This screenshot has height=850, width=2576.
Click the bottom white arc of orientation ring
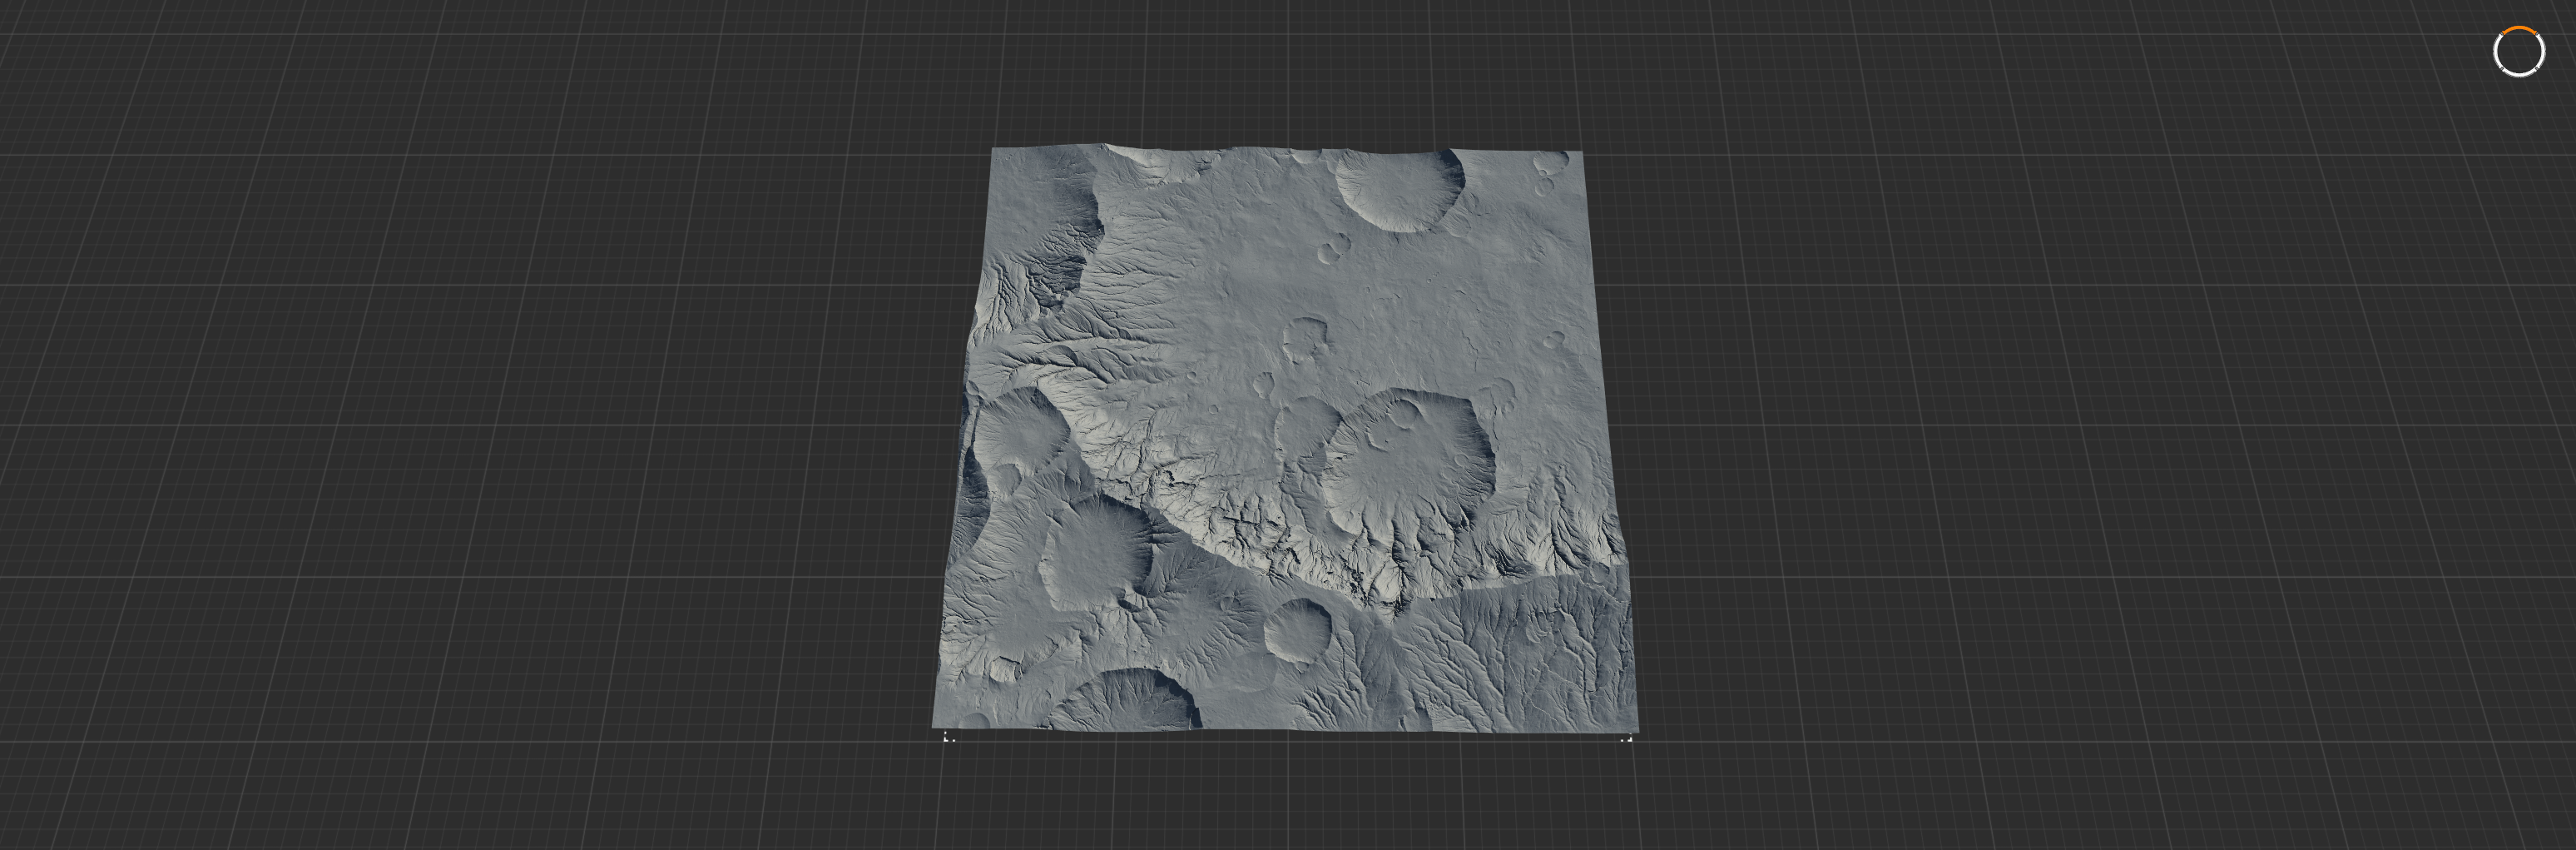[2520, 75]
